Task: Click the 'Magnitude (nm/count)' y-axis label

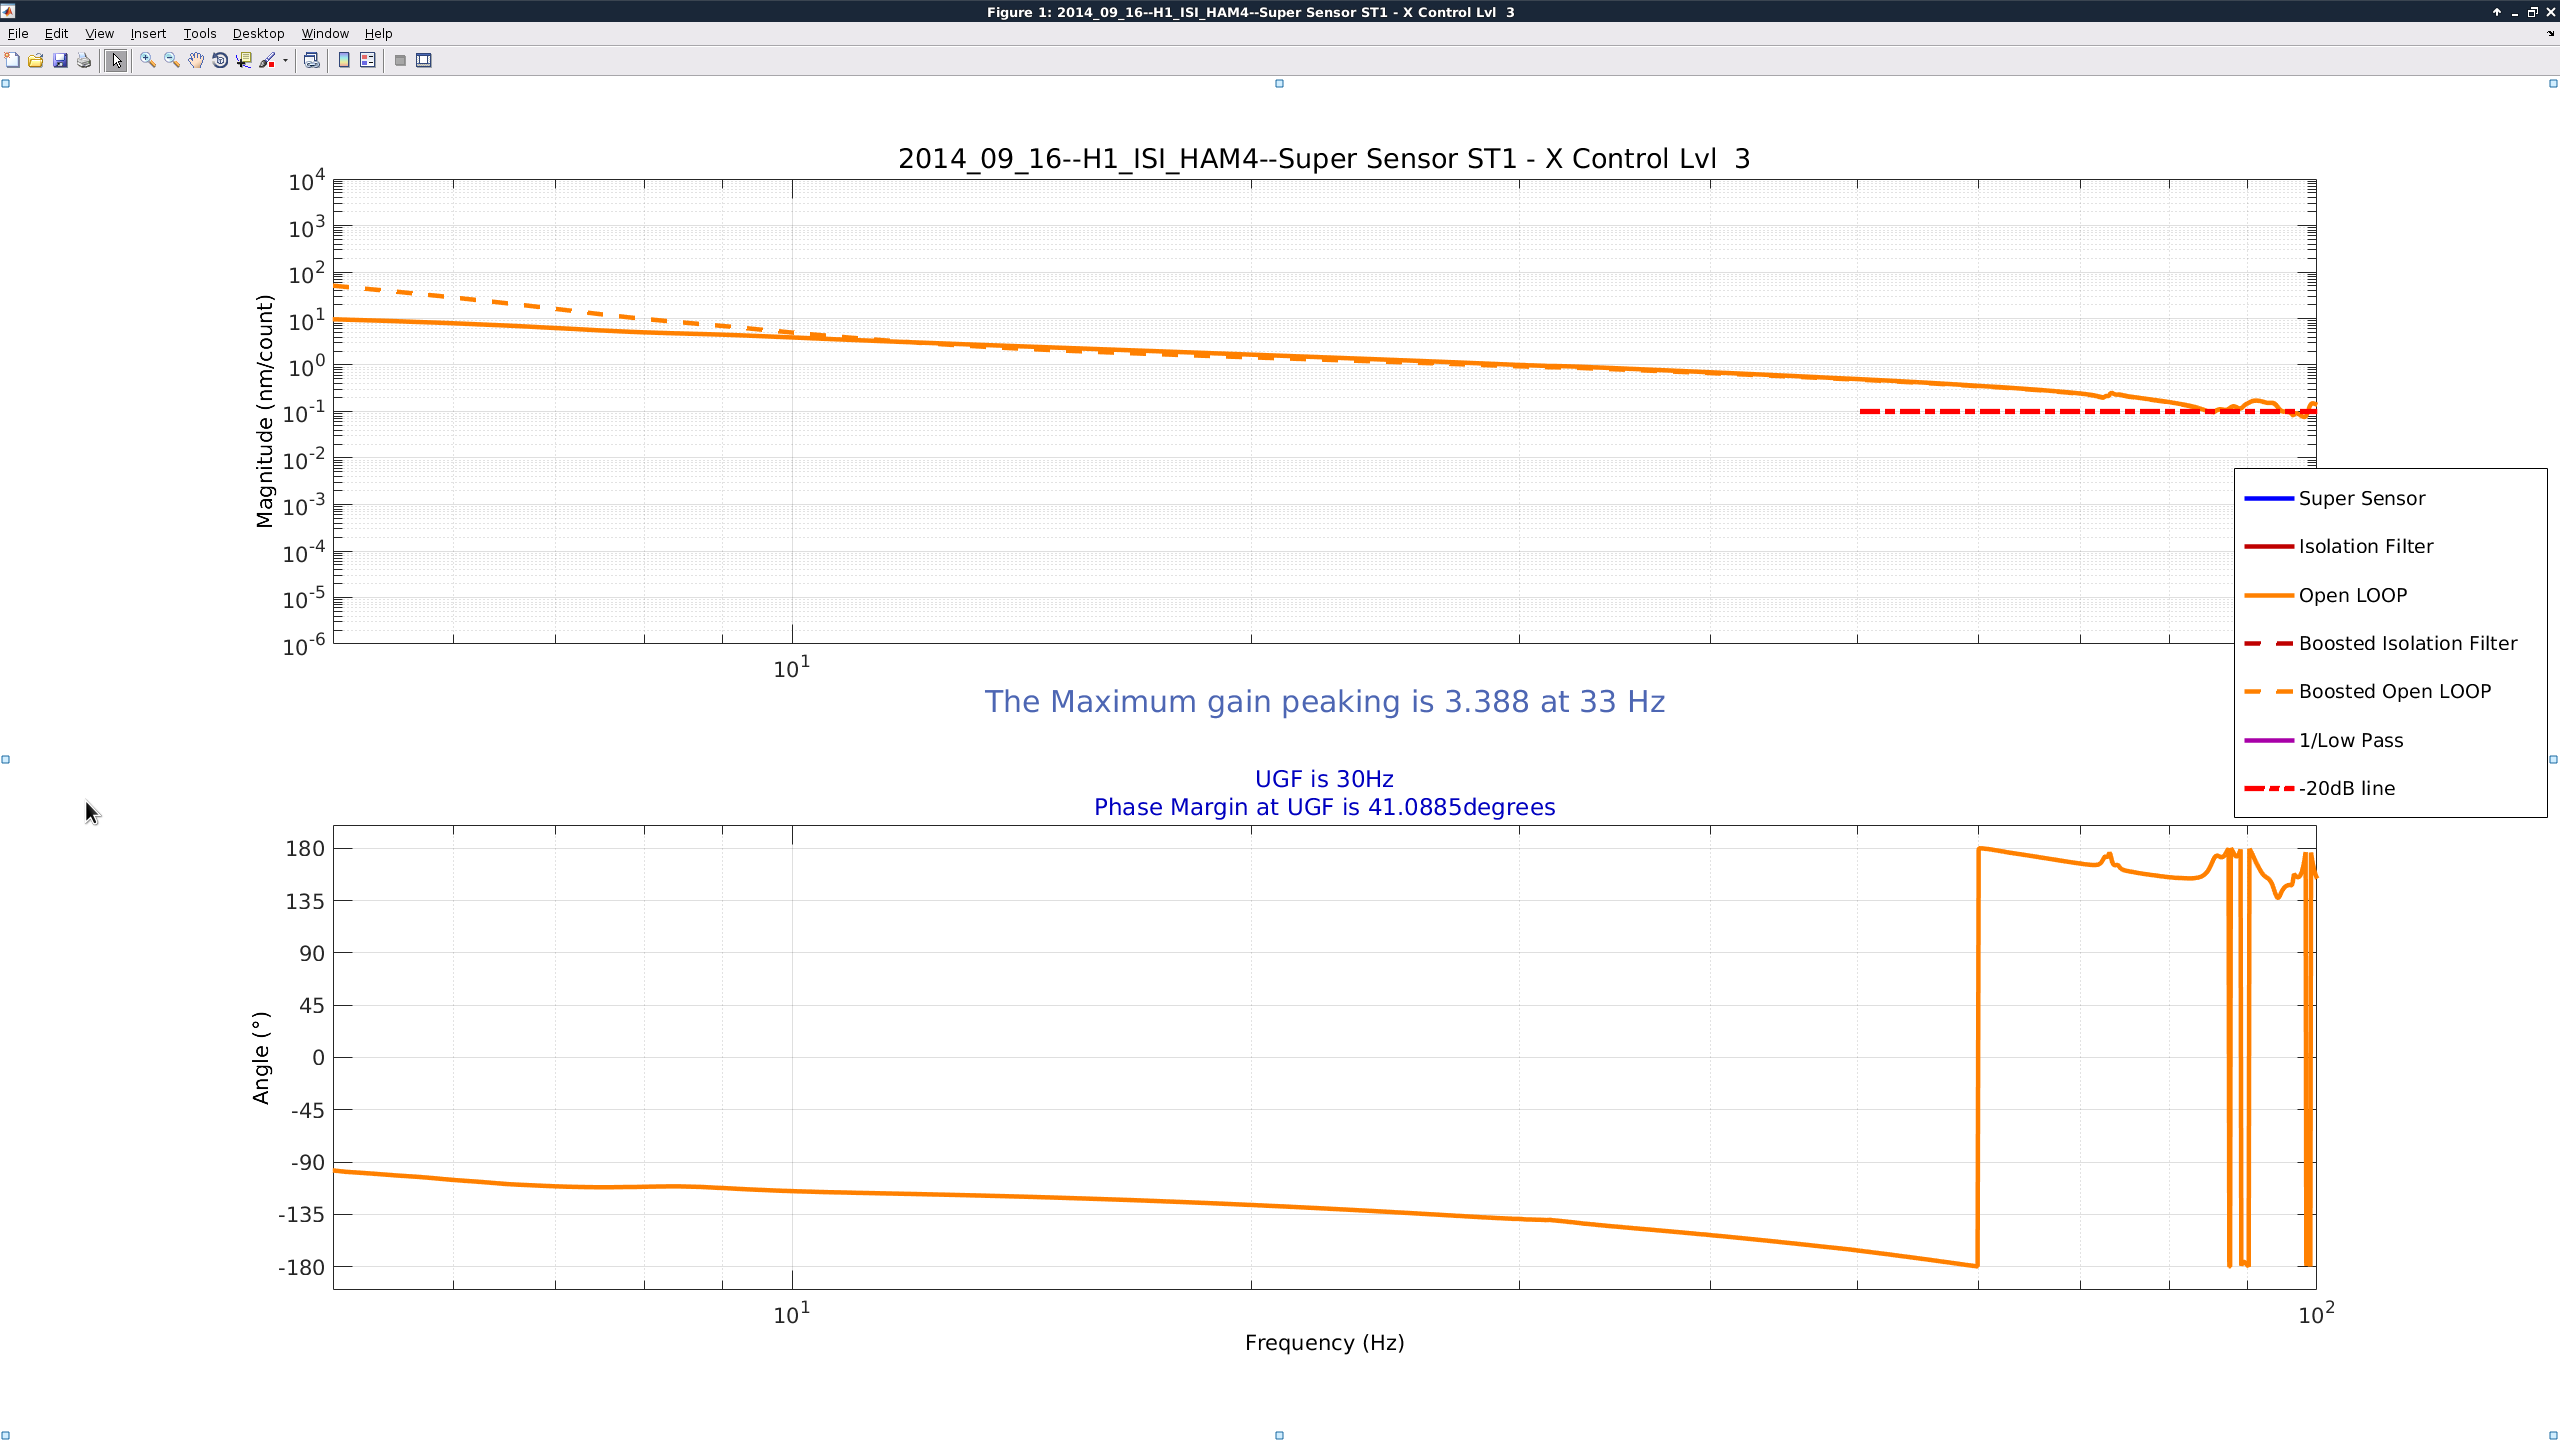Action: pyautogui.click(x=264, y=411)
